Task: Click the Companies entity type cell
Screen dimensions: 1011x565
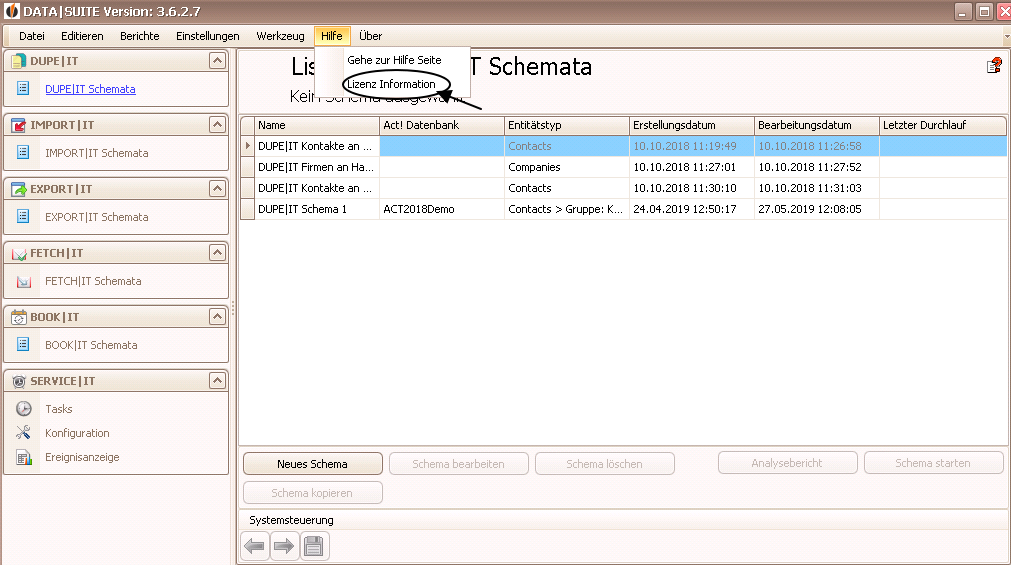Action: click(x=567, y=167)
